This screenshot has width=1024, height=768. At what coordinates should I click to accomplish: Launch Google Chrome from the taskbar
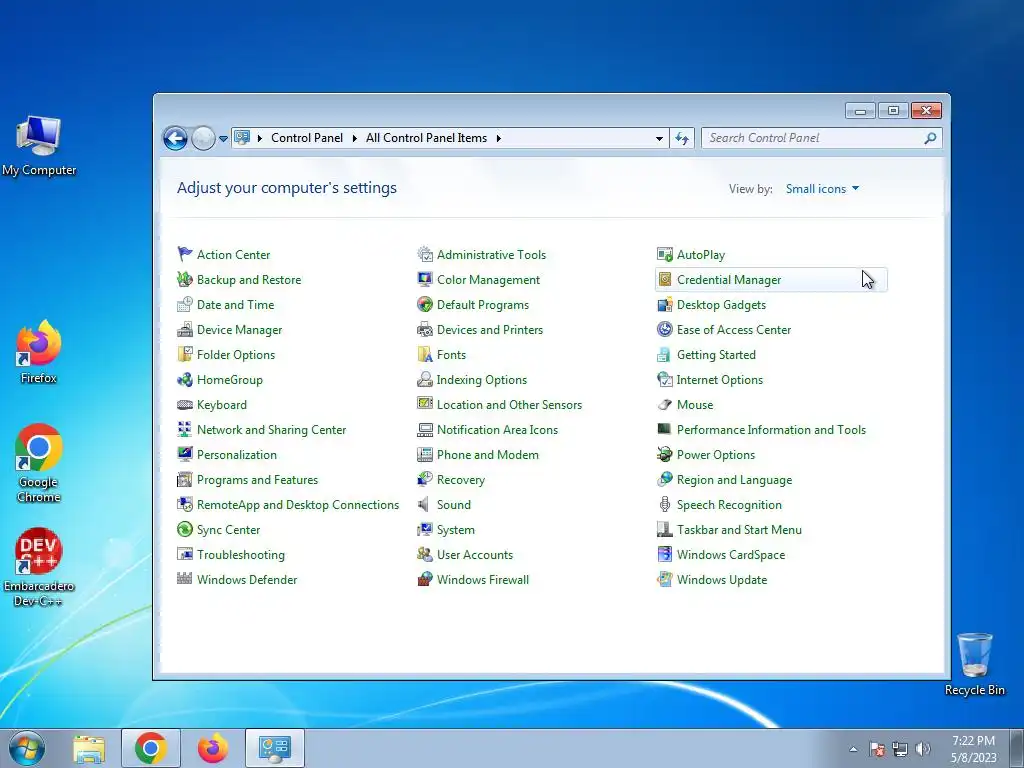pyautogui.click(x=151, y=748)
